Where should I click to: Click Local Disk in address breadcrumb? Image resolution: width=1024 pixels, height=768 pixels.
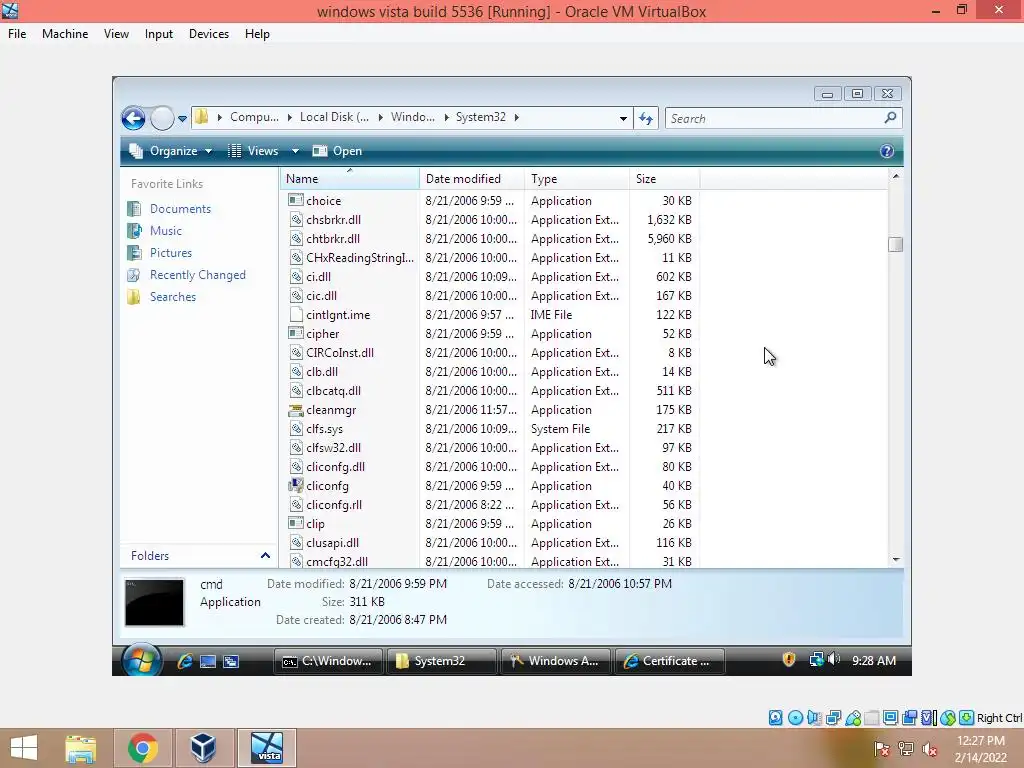[x=334, y=117]
